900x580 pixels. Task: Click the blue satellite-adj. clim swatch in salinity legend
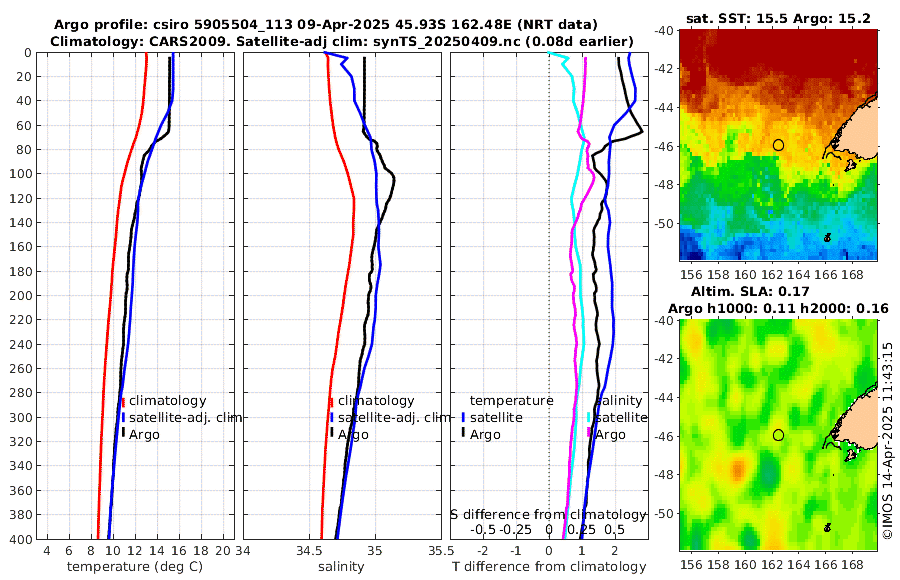coord(331,417)
